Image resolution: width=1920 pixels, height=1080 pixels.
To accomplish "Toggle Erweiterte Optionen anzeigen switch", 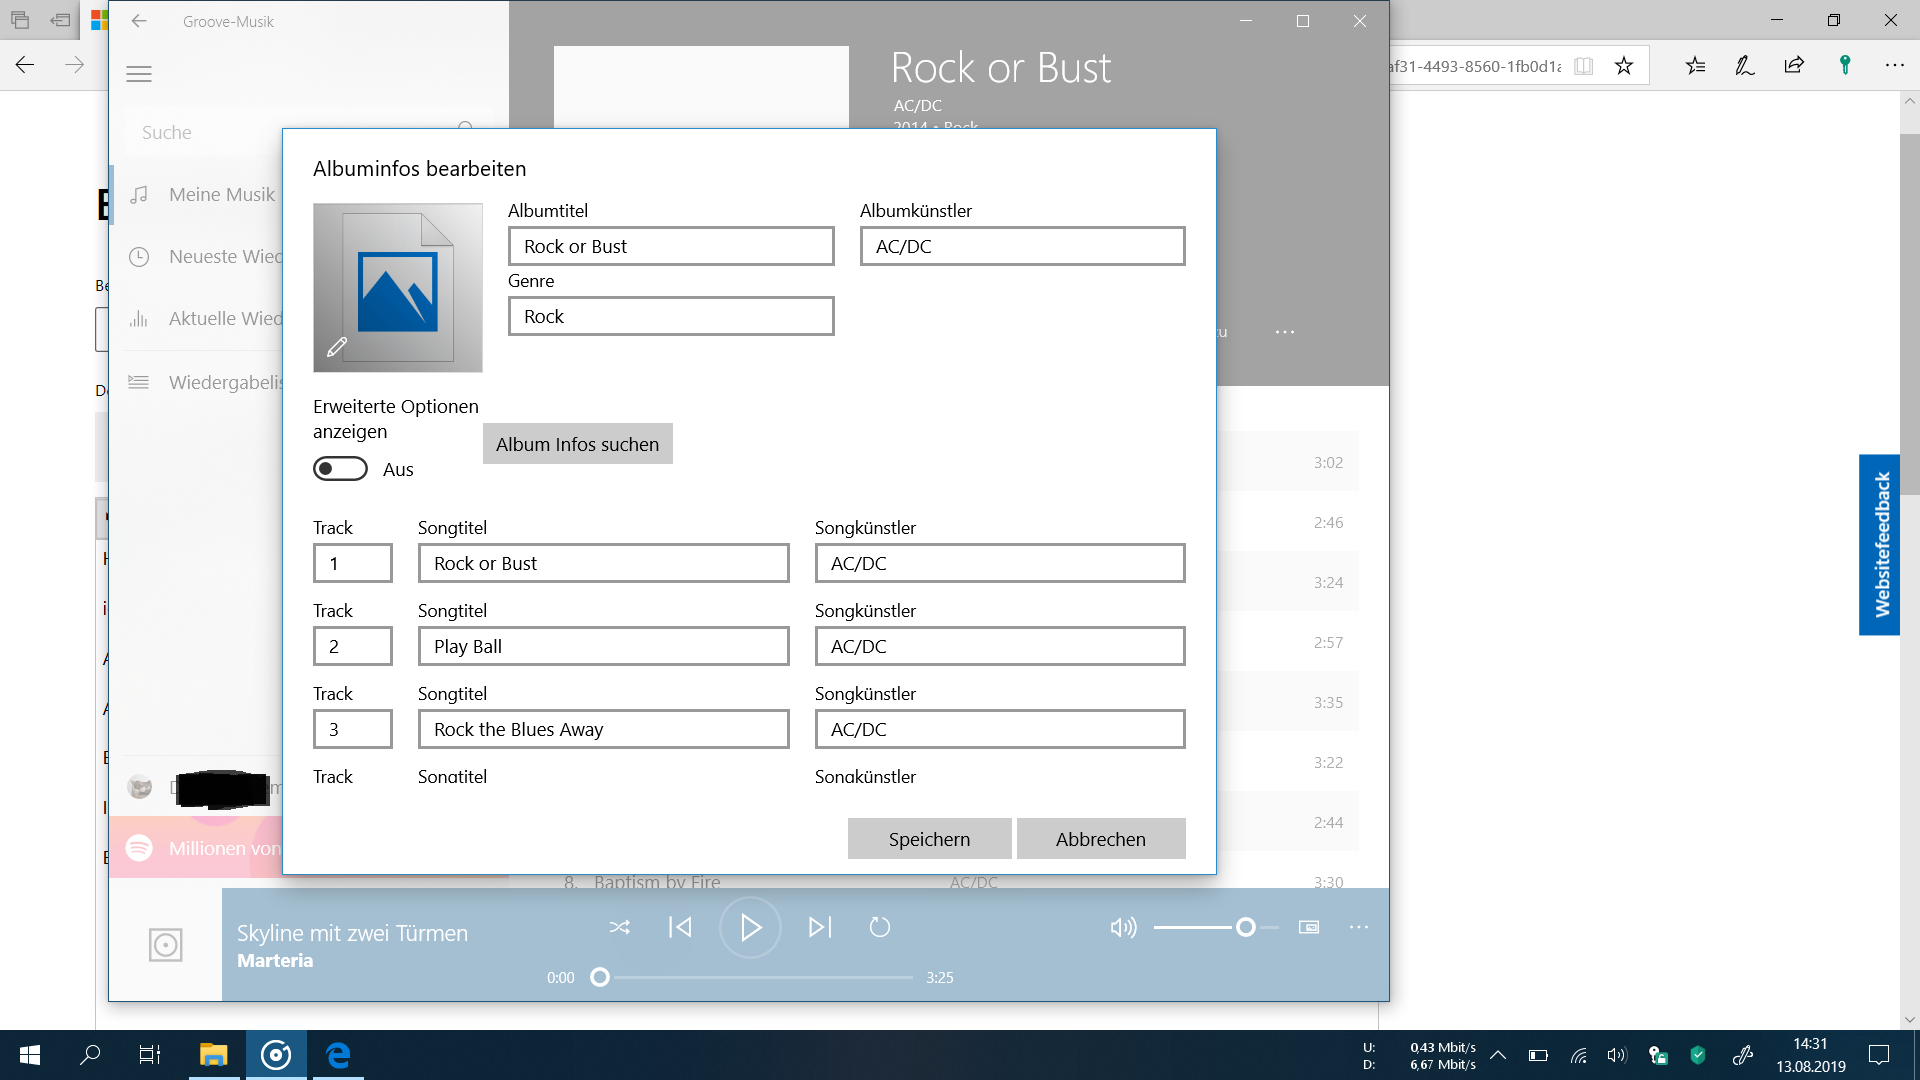I will click(x=340, y=469).
